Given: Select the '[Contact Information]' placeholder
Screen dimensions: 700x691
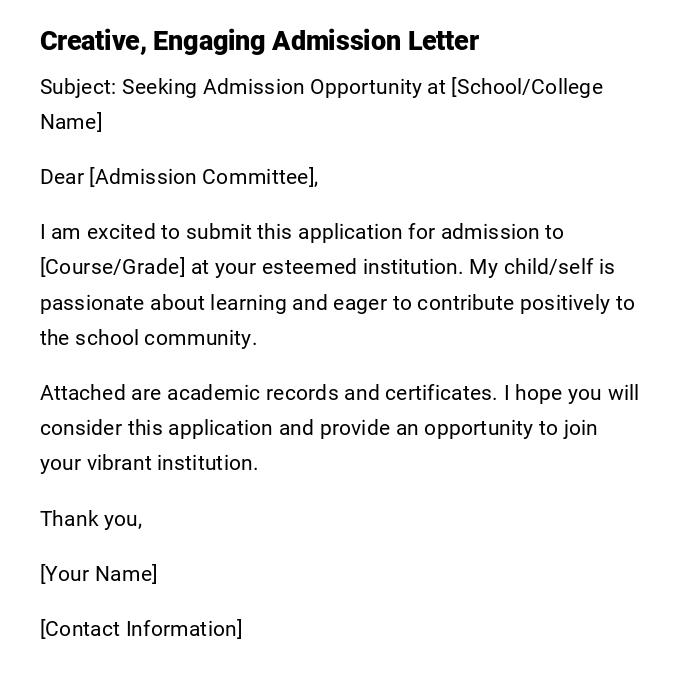Looking at the screenshot, I should (141, 629).
